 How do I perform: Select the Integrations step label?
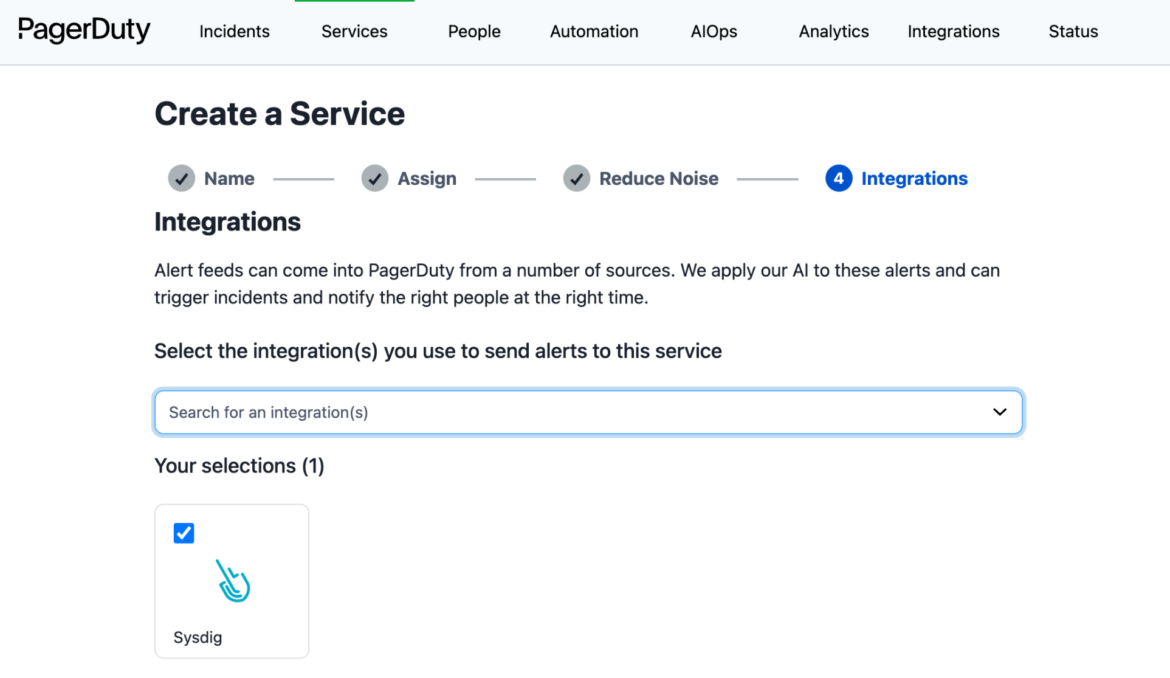[914, 178]
